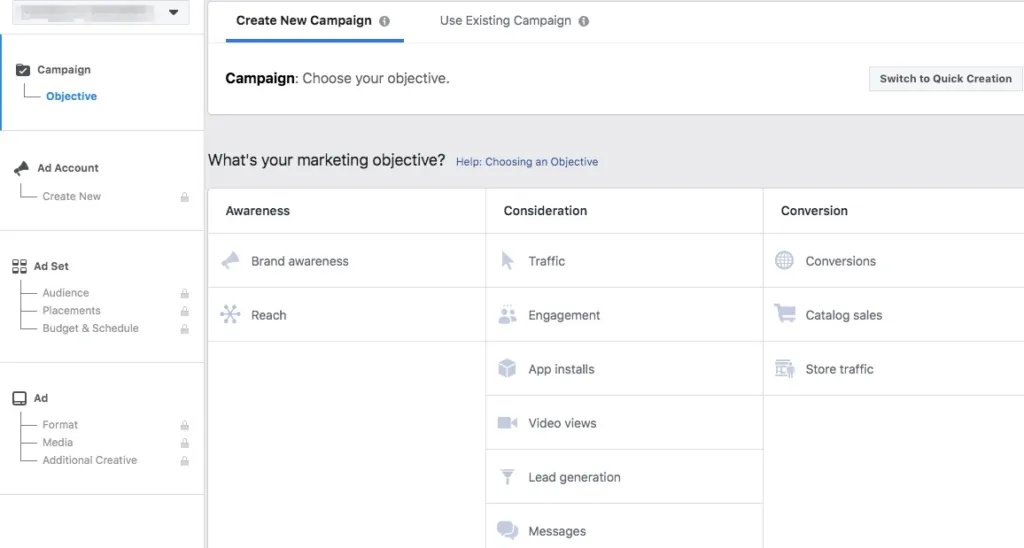Click the Conversions globe icon
The height and width of the screenshot is (548, 1024).
click(x=784, y=261)
